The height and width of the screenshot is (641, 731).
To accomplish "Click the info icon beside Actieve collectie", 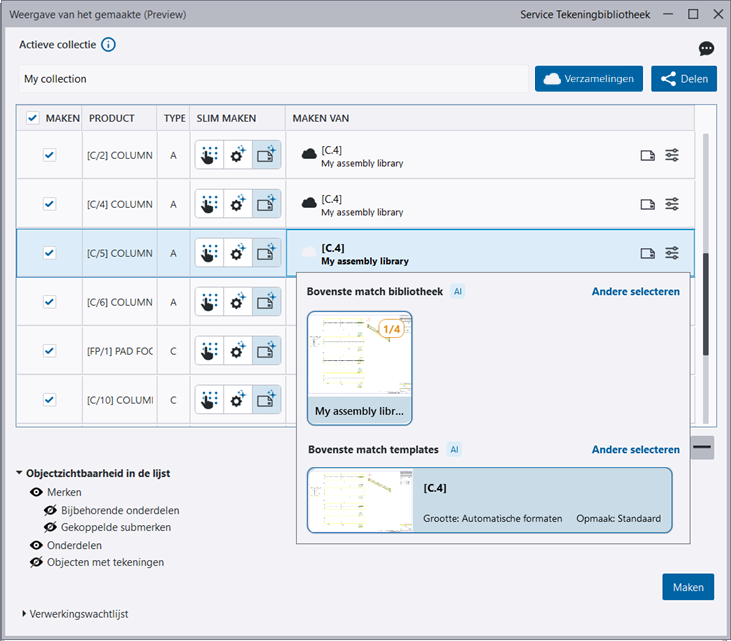I will [109, 45].
